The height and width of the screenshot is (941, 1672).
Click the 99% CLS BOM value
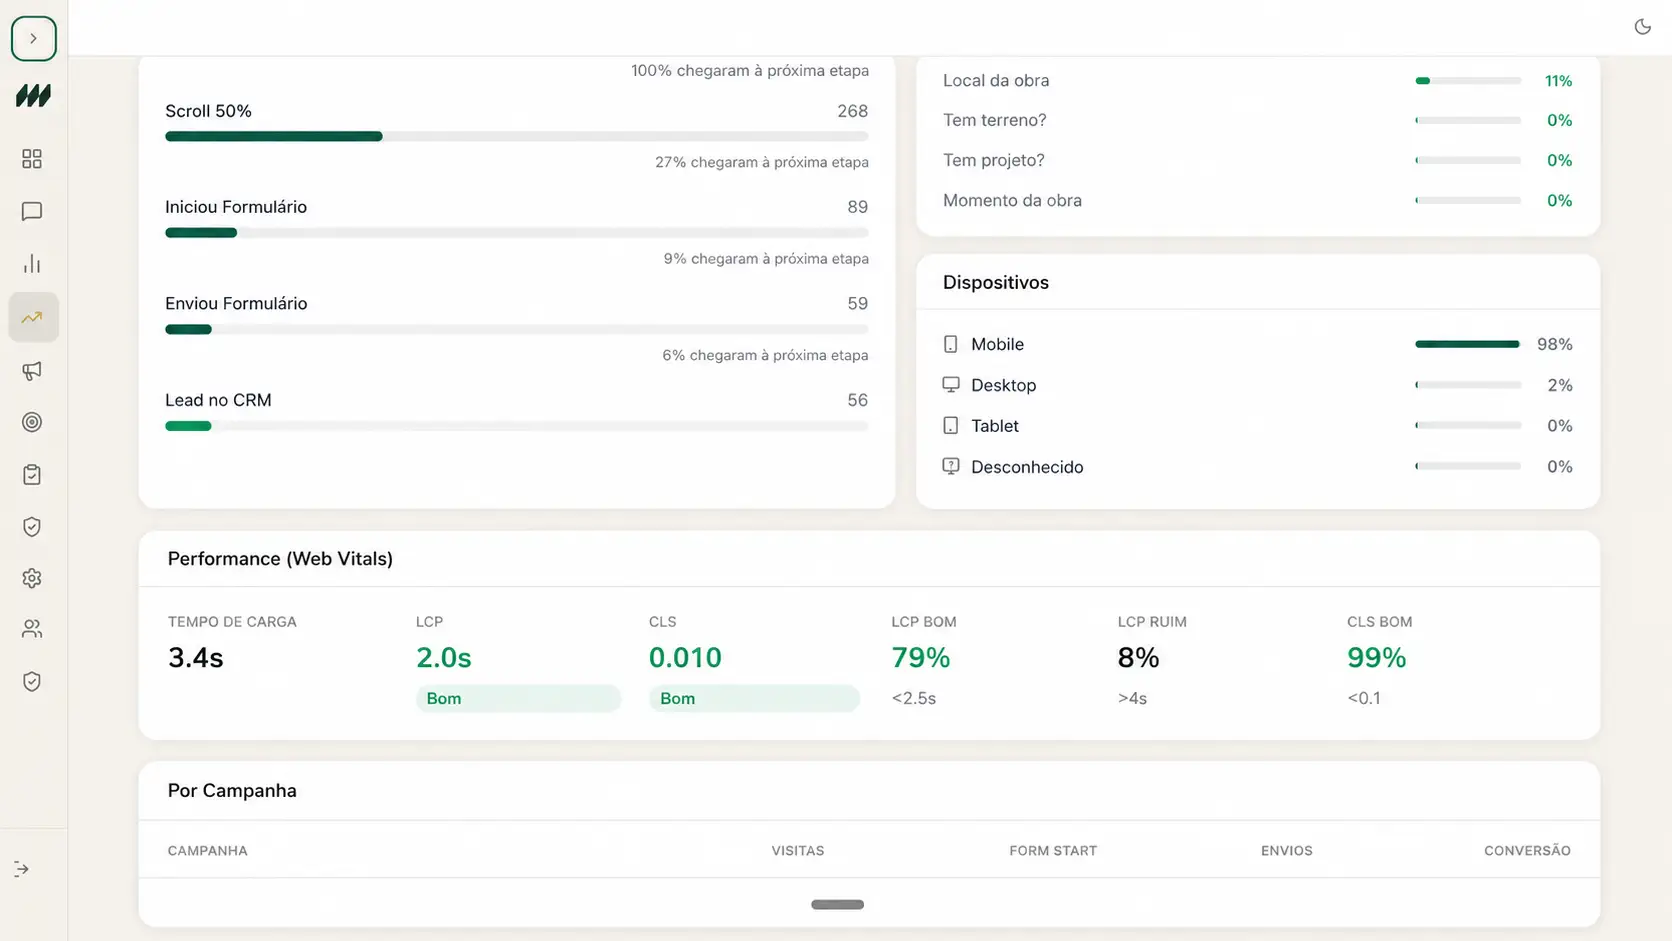(x=1376, y=658)
